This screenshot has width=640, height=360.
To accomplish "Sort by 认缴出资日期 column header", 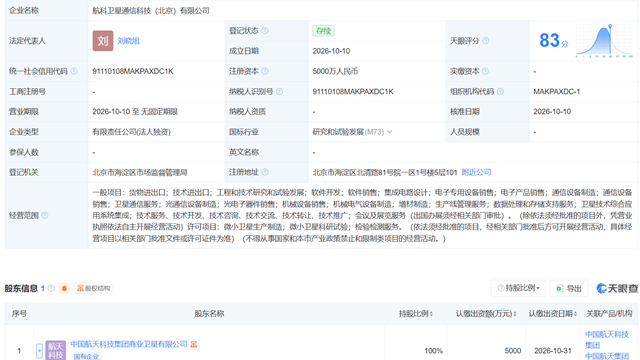I will [x=553, y=313].
